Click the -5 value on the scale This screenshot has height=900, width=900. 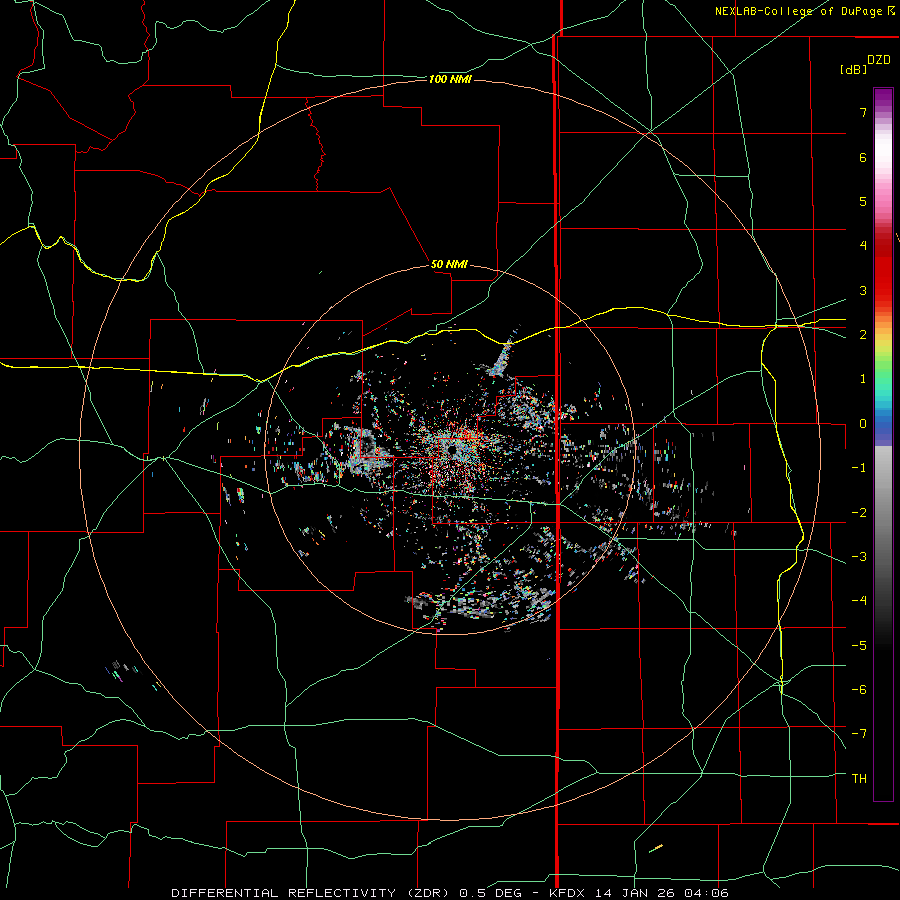click(x=859, y=646)
